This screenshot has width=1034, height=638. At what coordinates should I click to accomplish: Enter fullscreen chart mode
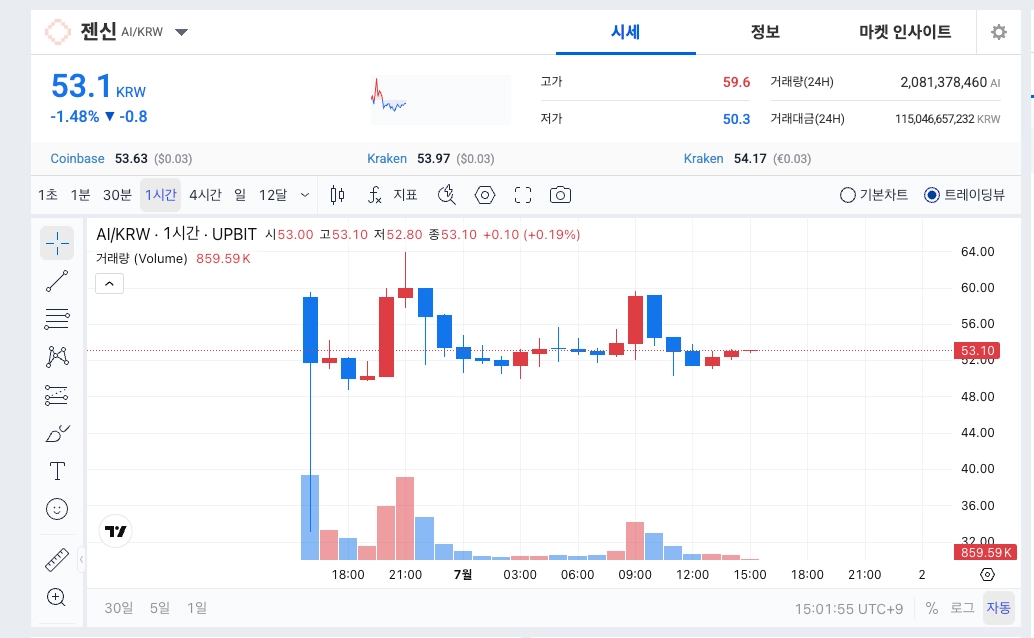tap(523, 195)
